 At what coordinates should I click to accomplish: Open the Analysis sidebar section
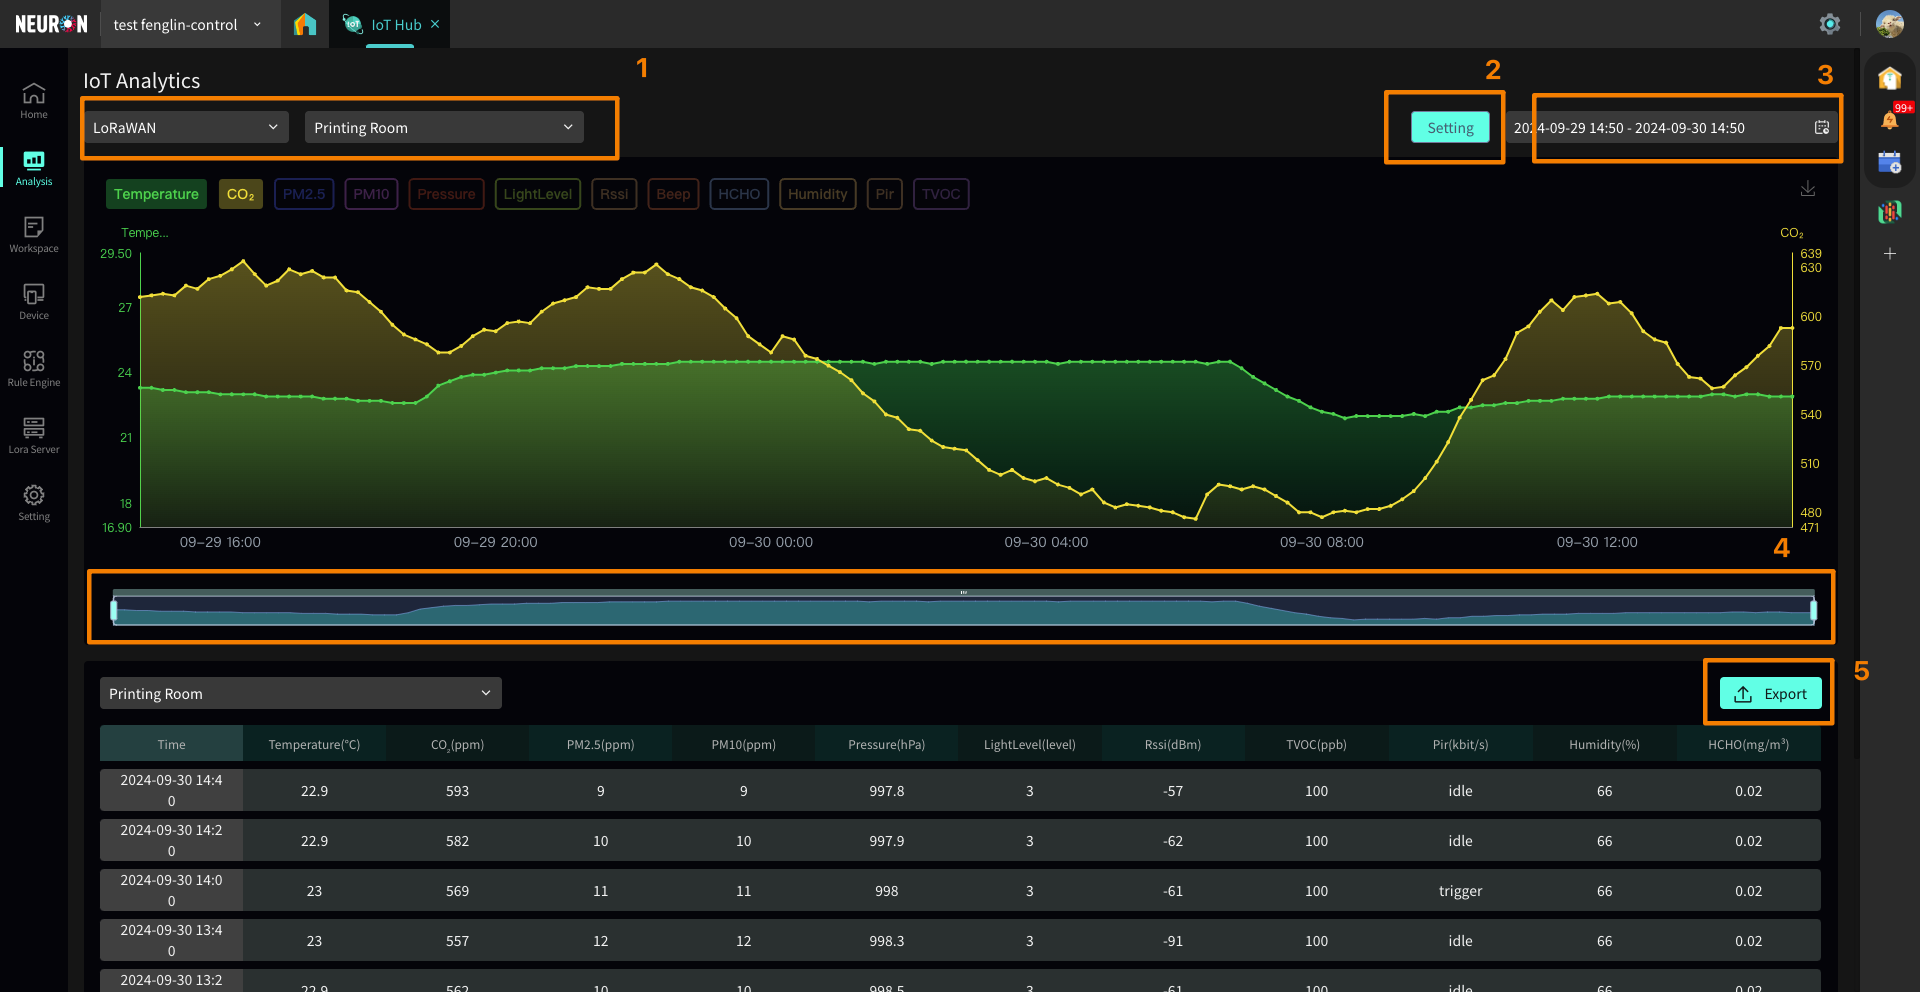[x=34, y=168]
